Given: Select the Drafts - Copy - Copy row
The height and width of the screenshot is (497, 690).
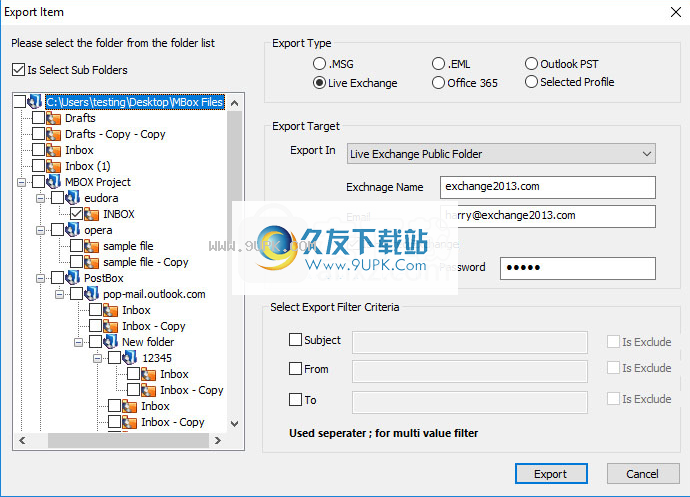Looking at the screenshot, I should (115, 134).
